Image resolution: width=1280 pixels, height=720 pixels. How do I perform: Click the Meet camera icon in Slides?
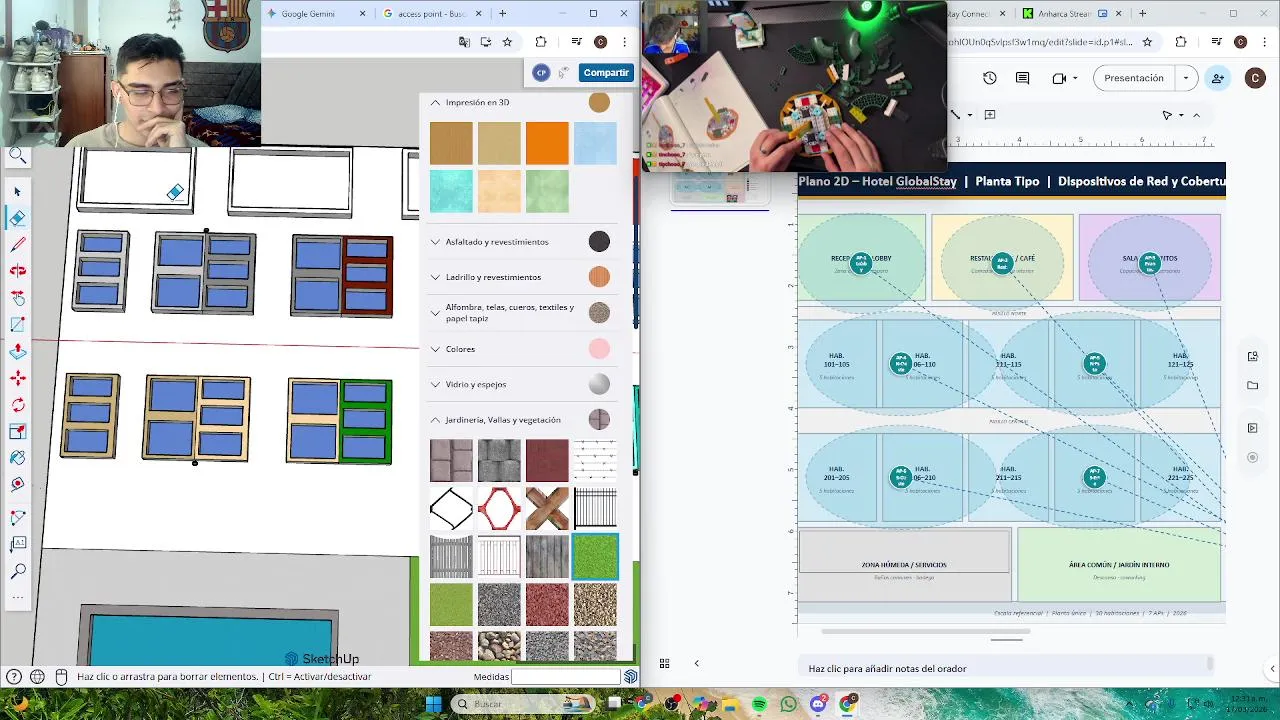(1059, 78)
